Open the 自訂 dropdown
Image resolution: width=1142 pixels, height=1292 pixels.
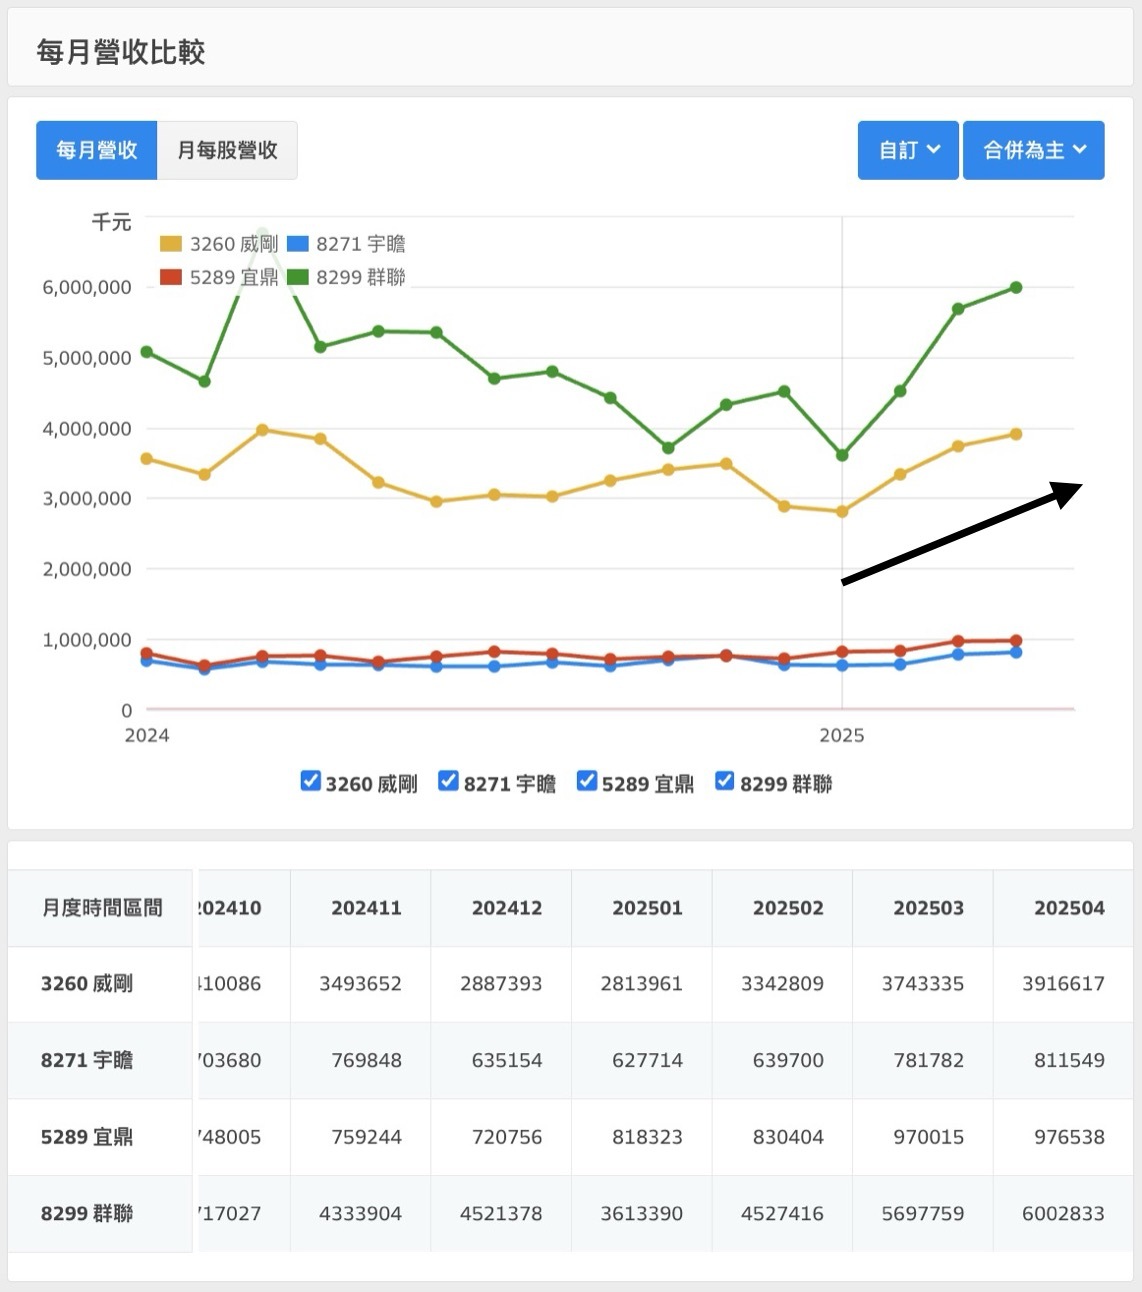tap(908, 150)
